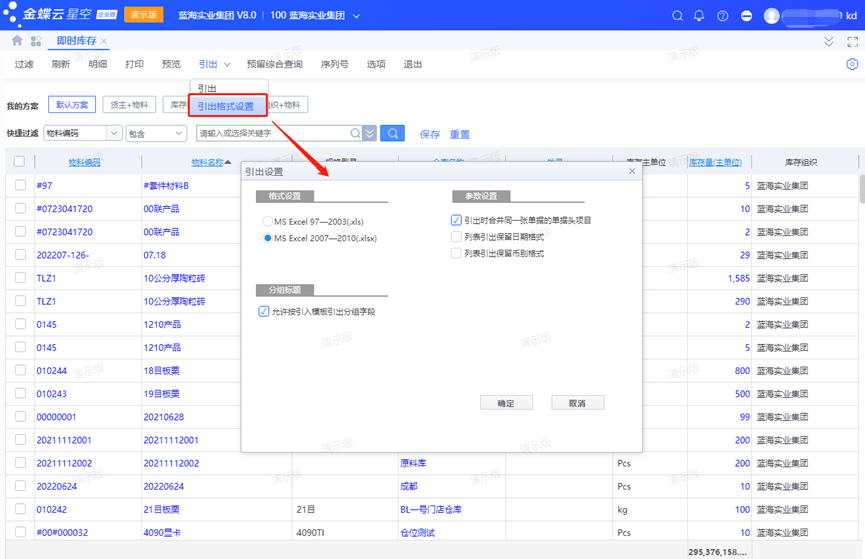Switch to 即时库存 tab
Image resolution: width=865 pixels, height=559 pixels.
(x=76, y=41)
